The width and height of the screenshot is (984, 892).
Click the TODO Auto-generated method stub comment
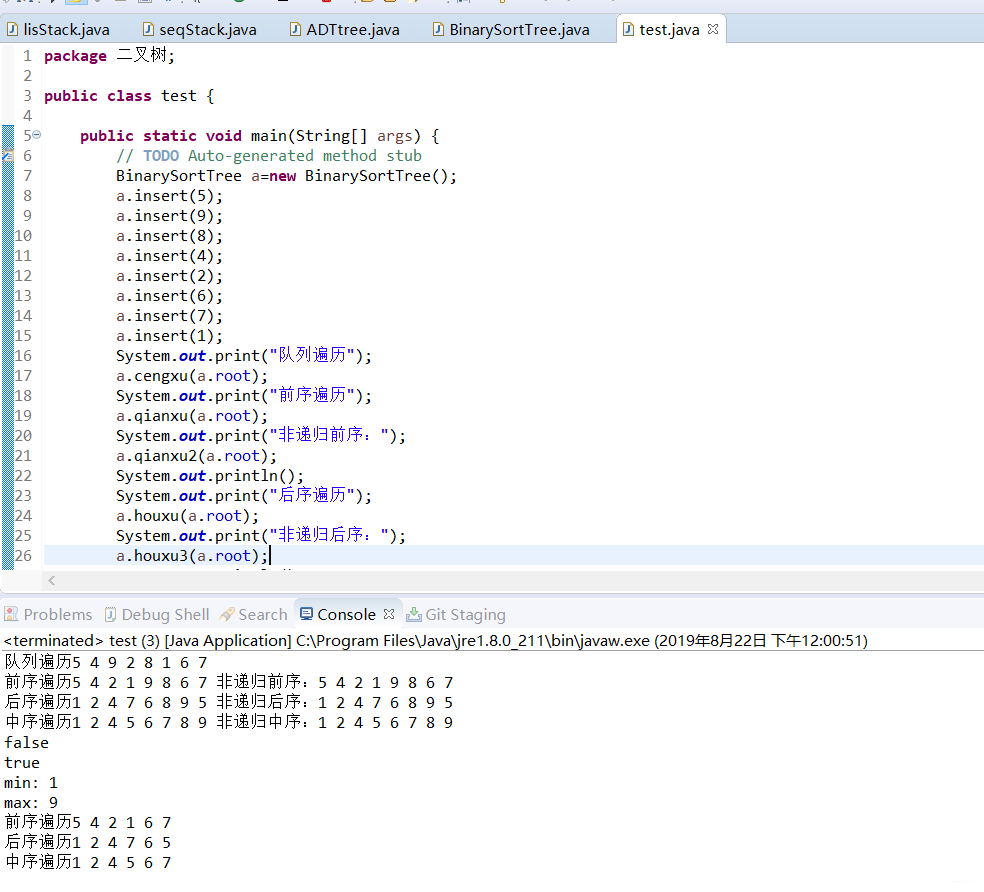pos(269,156)
